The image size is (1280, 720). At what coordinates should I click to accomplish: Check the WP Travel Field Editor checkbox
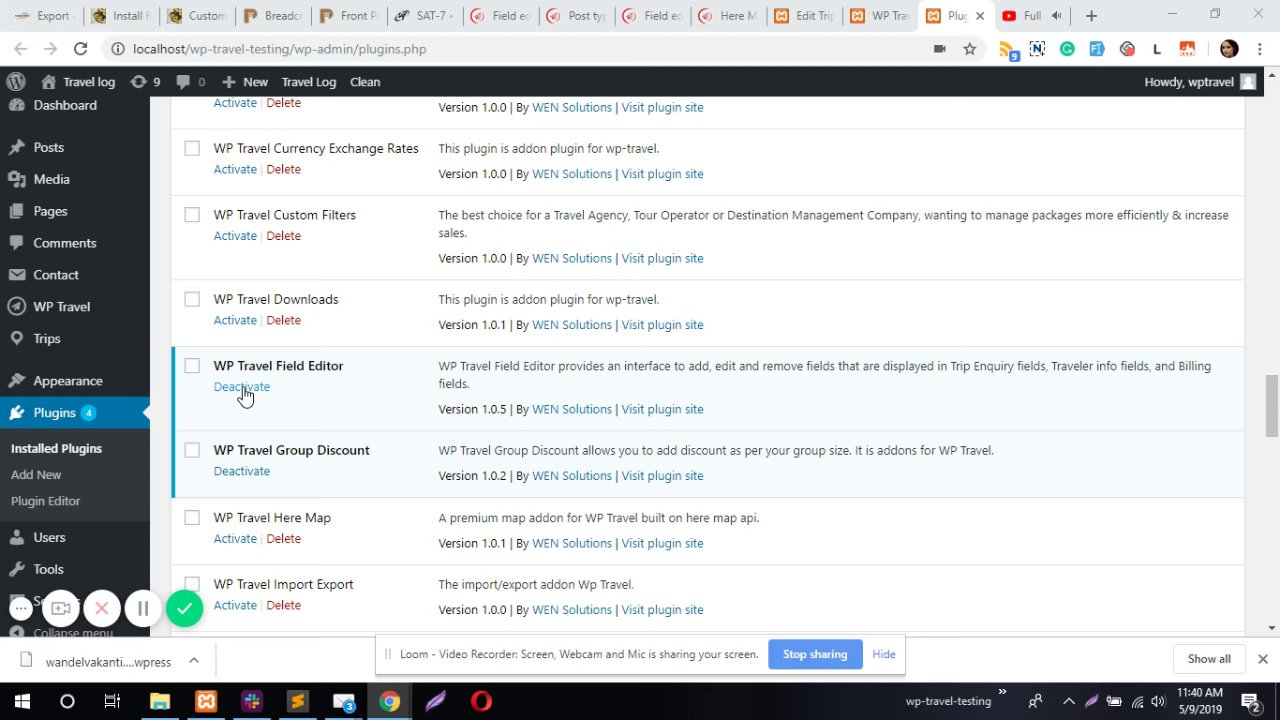click(x=192, y=366)
